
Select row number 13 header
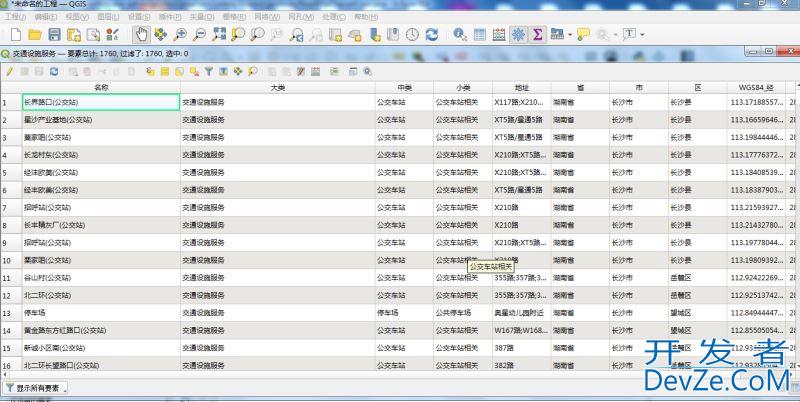point(11,313)
